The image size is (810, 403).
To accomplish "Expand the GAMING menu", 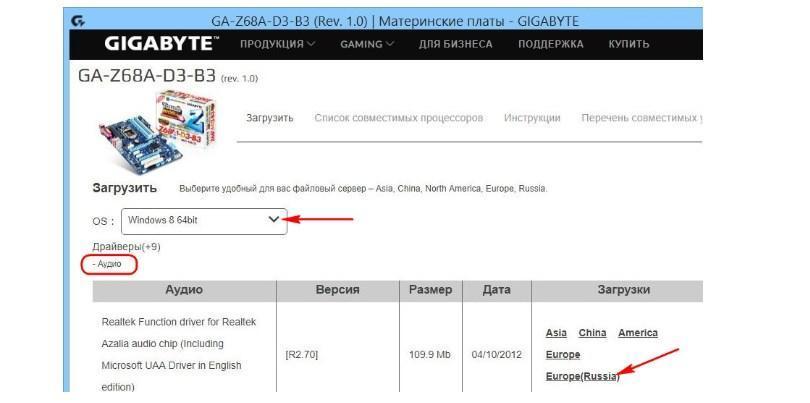I will [367, 44].
